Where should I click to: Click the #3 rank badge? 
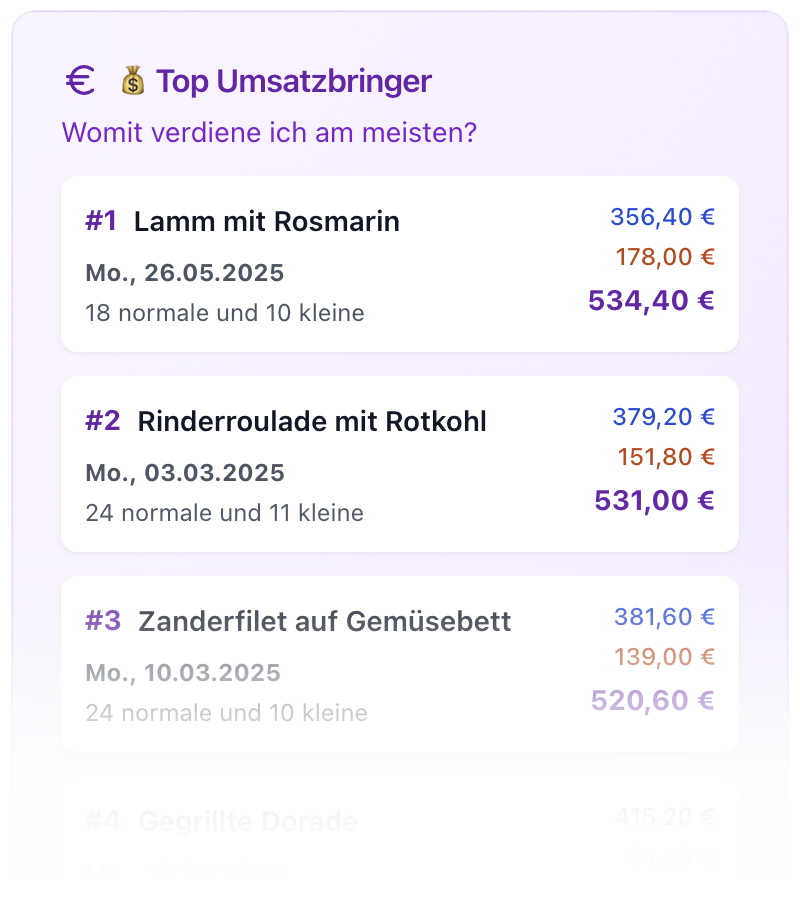[x=103, y=622]
